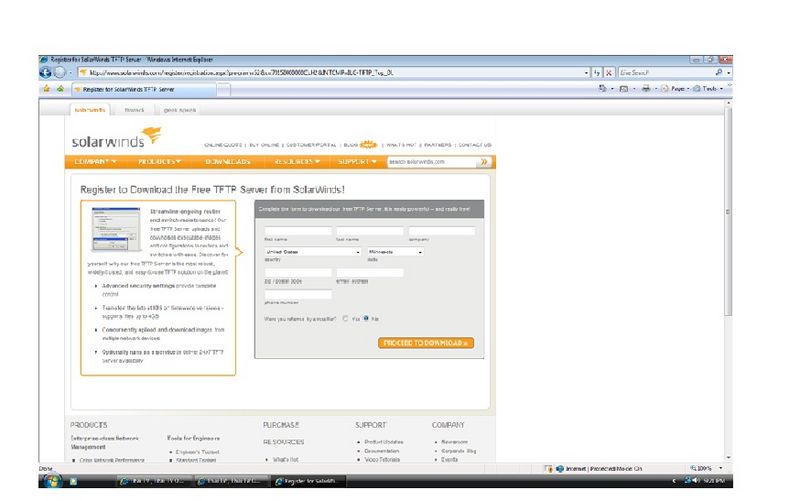
Task: Open the zoom level 100% dropdown arrow
Action: coord(720,468)
